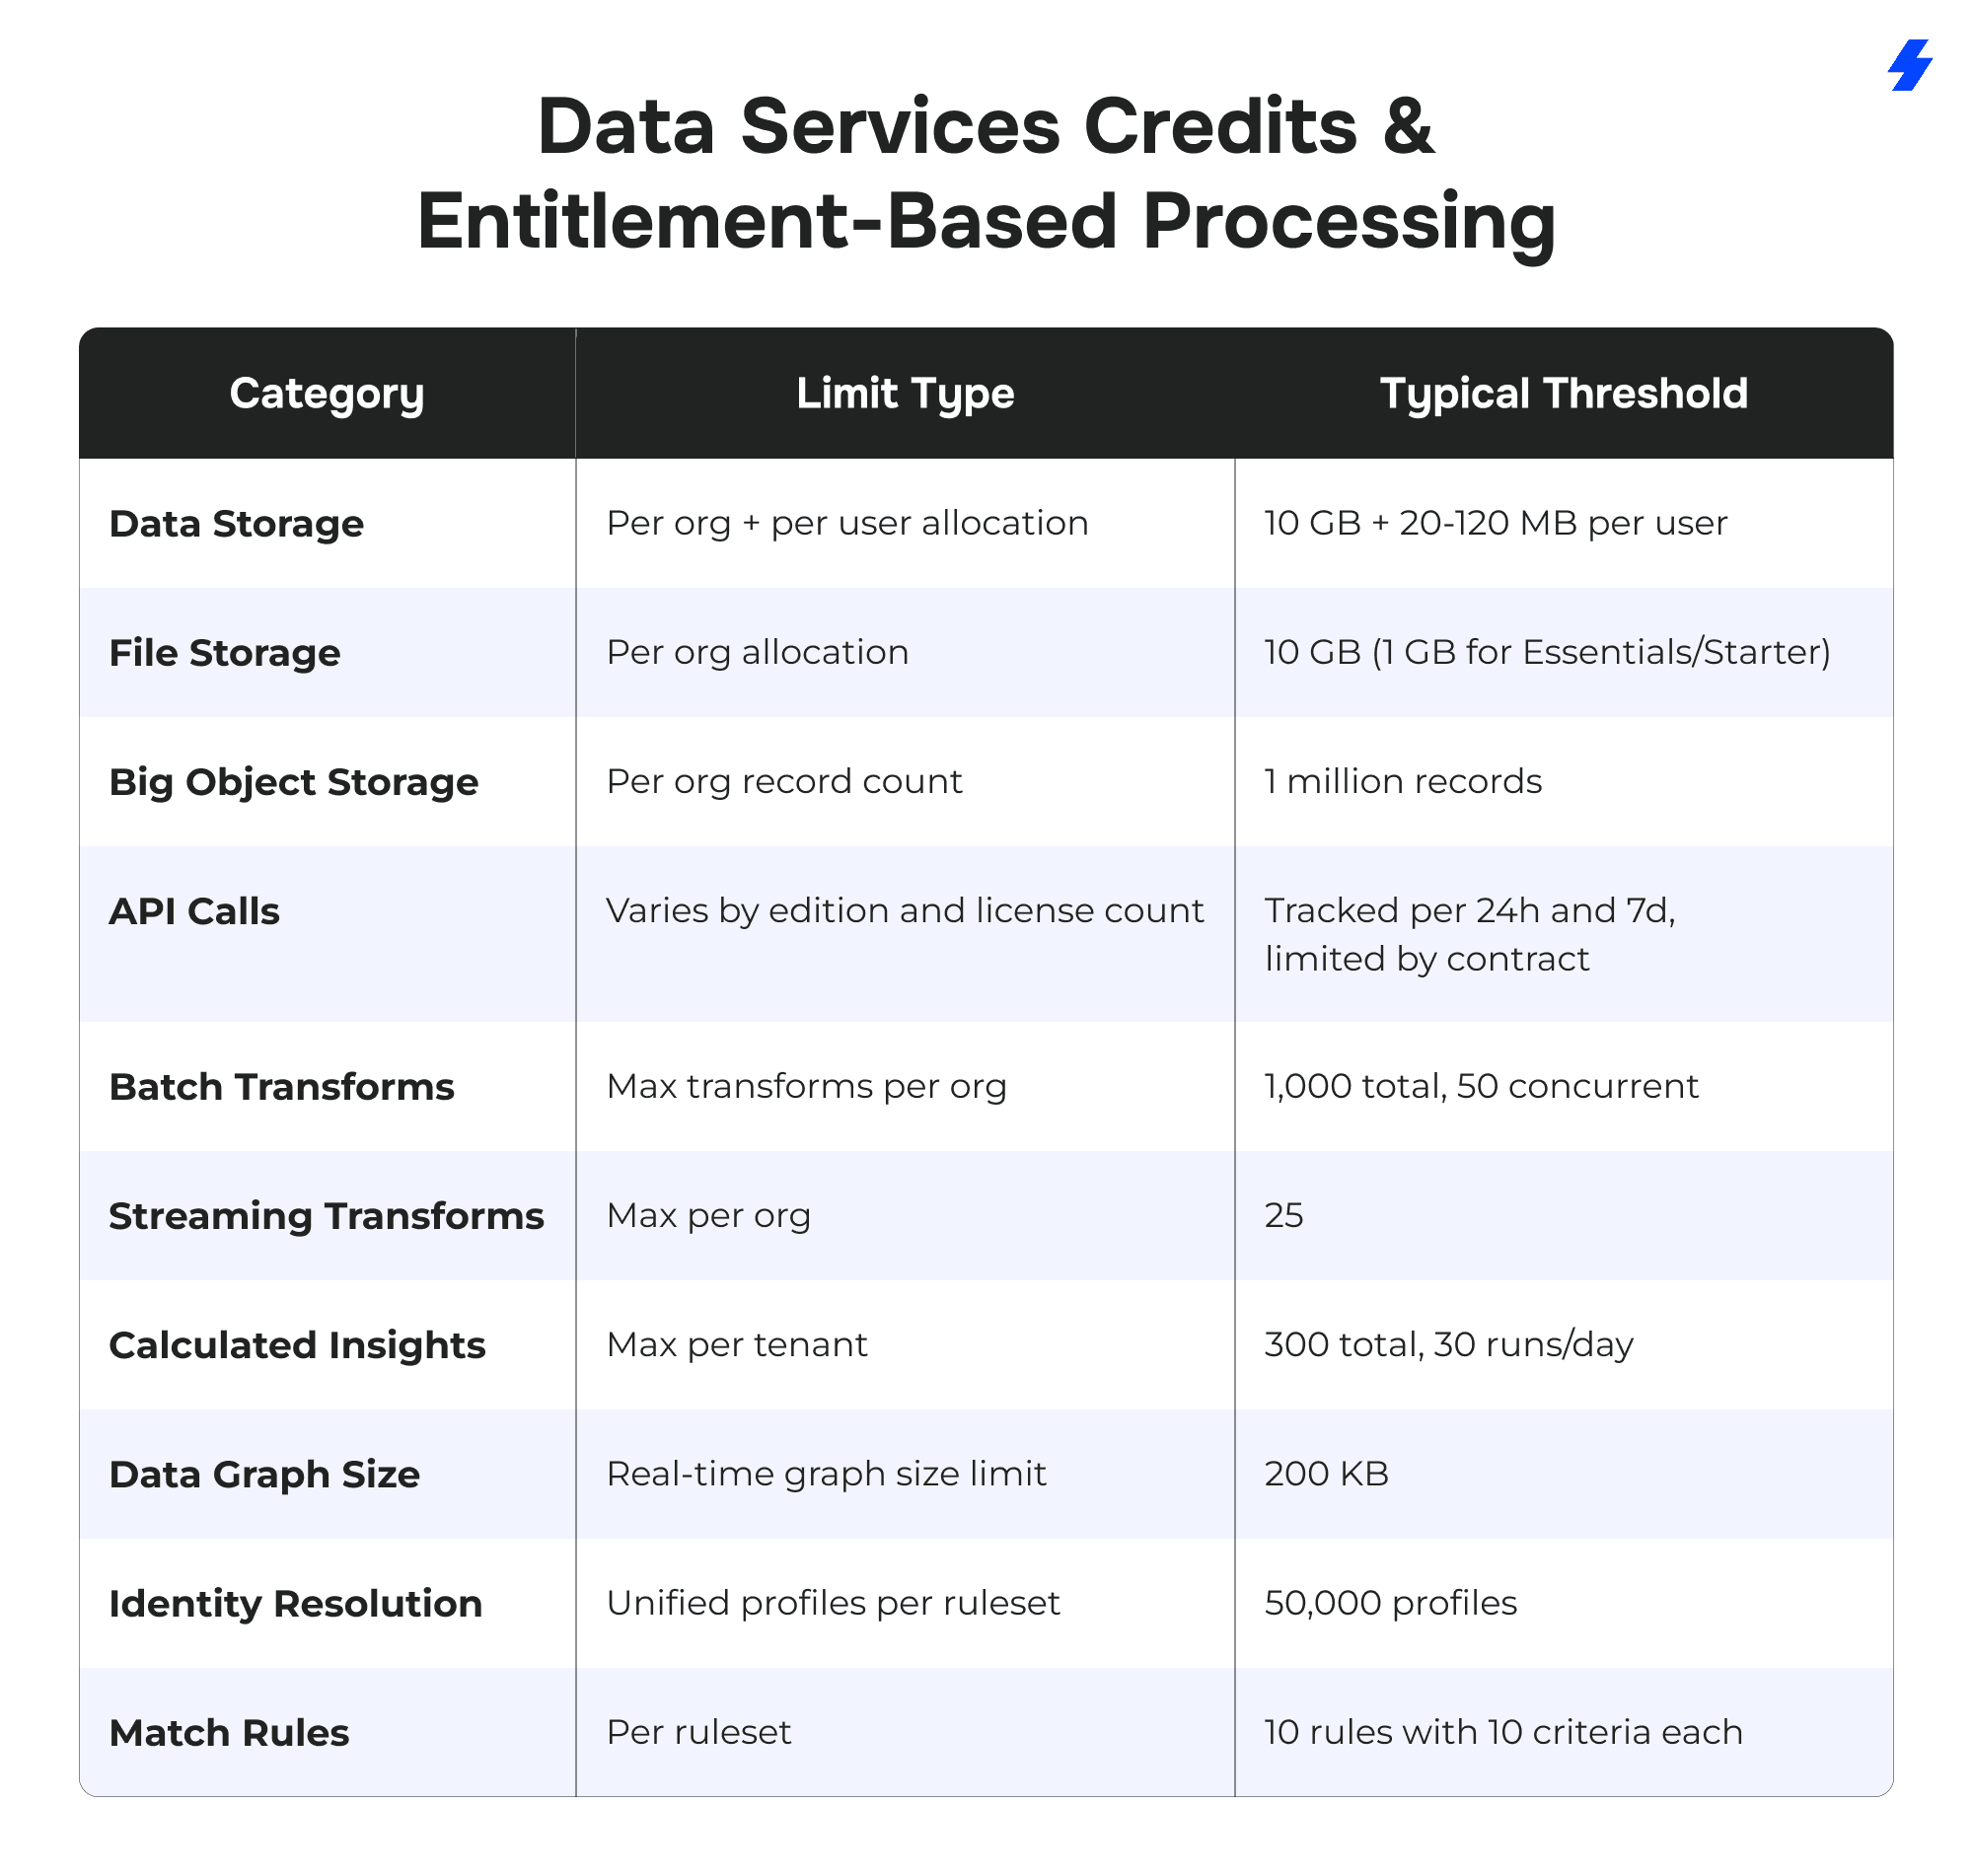Click 'Varies by edition and license count'

pyautogui.click(x=904, y=910)
